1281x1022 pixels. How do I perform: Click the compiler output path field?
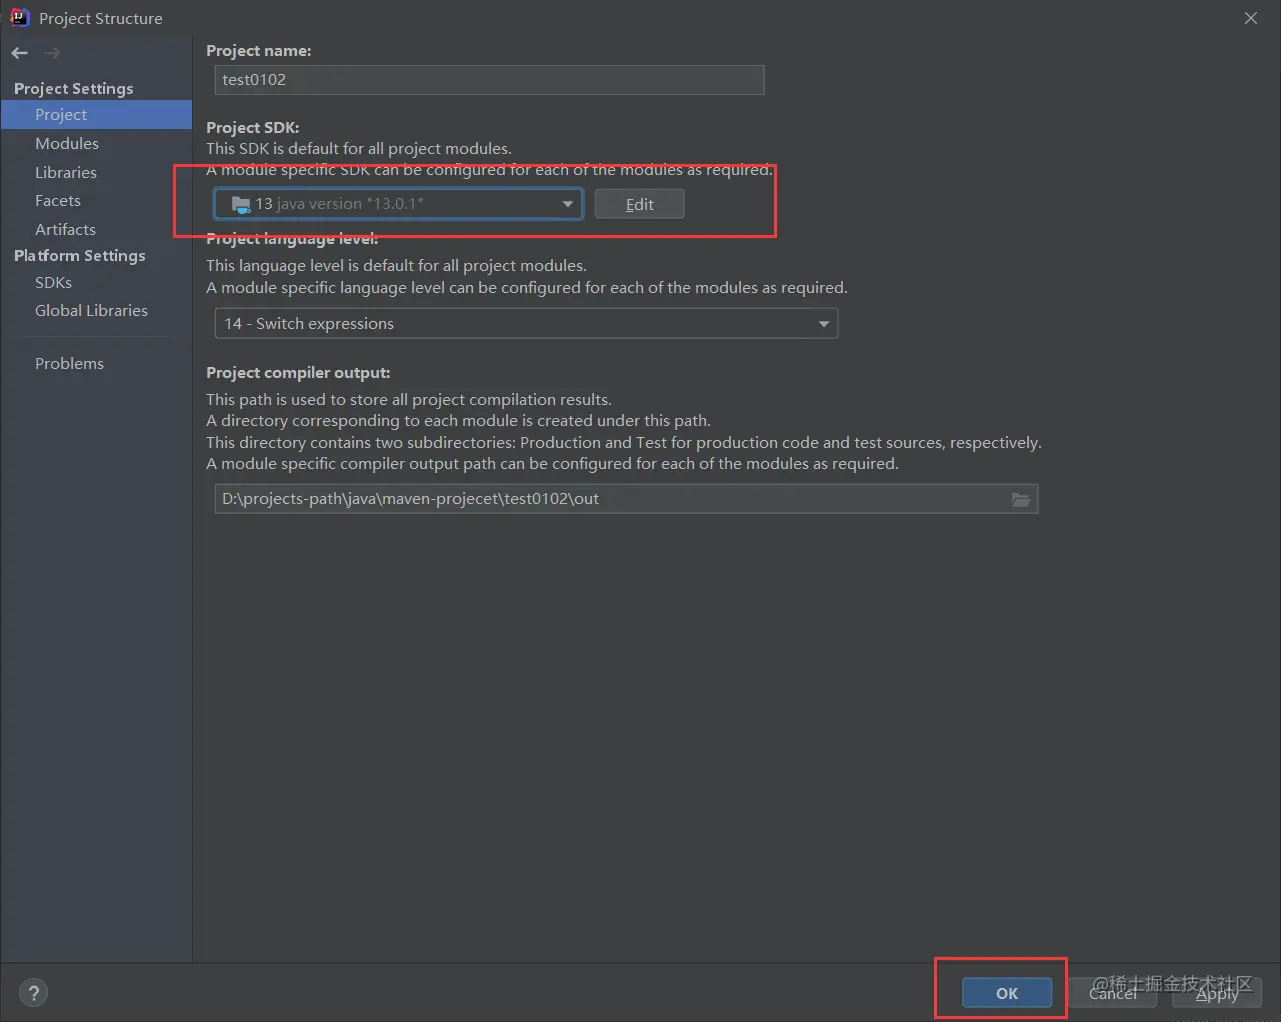[626, 499]
